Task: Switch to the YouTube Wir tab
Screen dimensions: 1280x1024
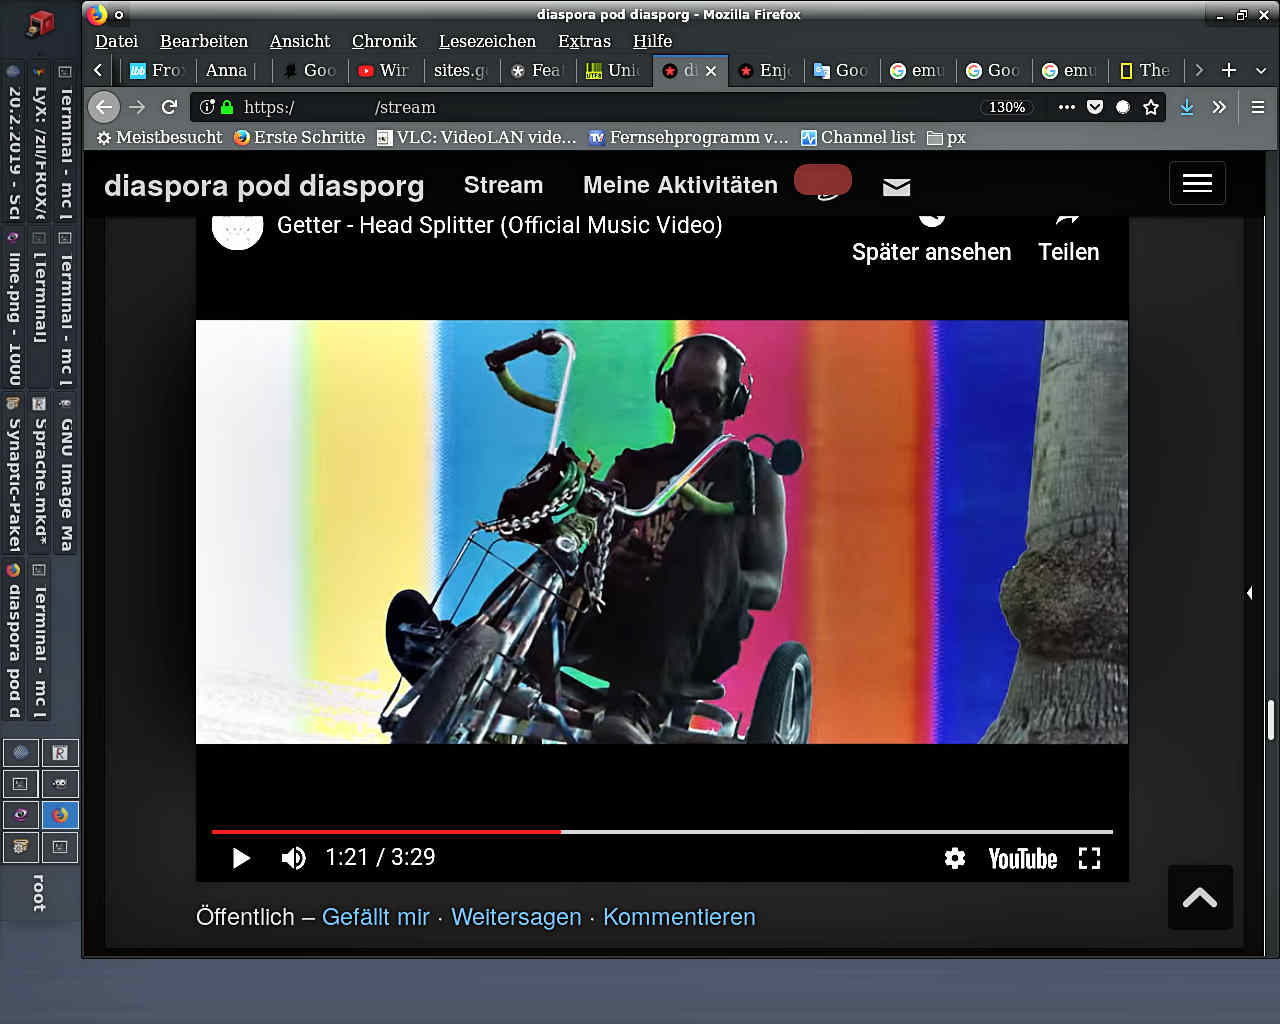Action: pos(386,70)
